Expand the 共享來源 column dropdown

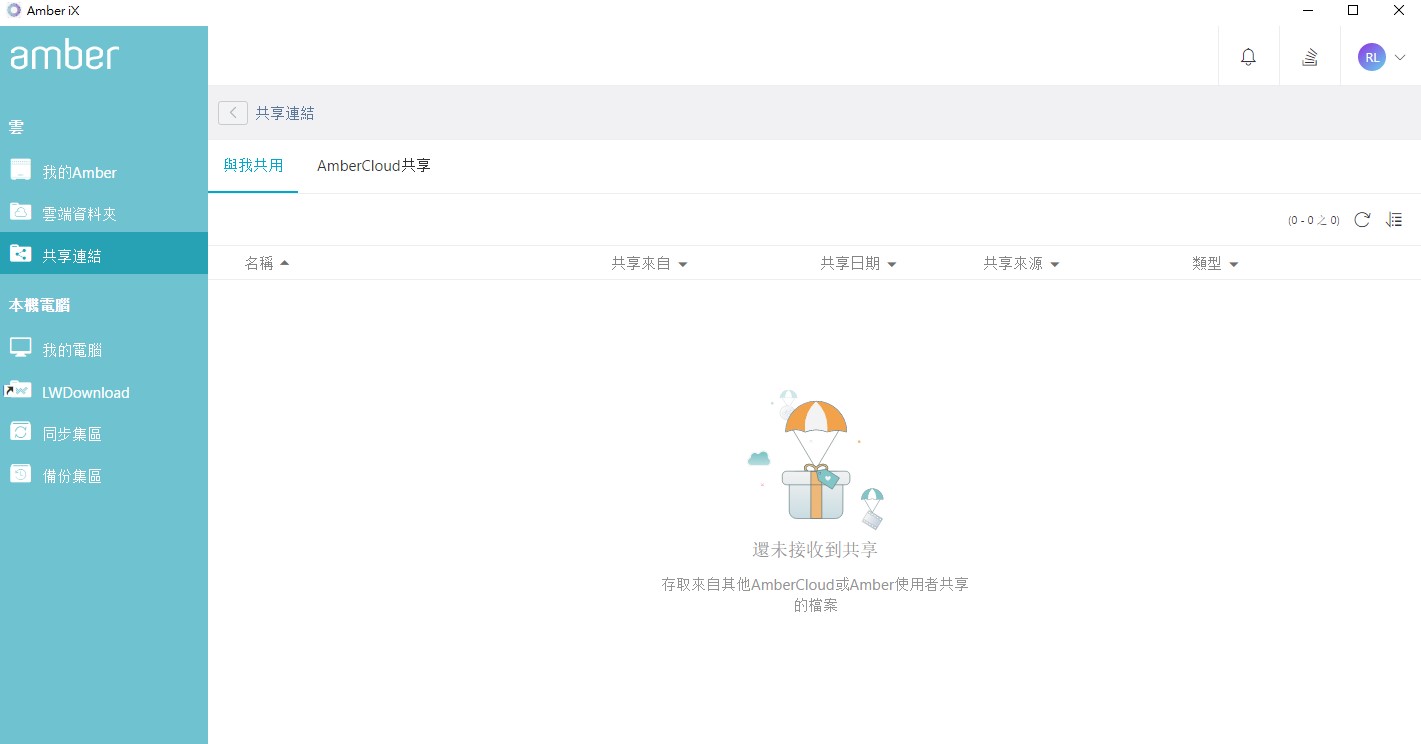(1055, 264)
